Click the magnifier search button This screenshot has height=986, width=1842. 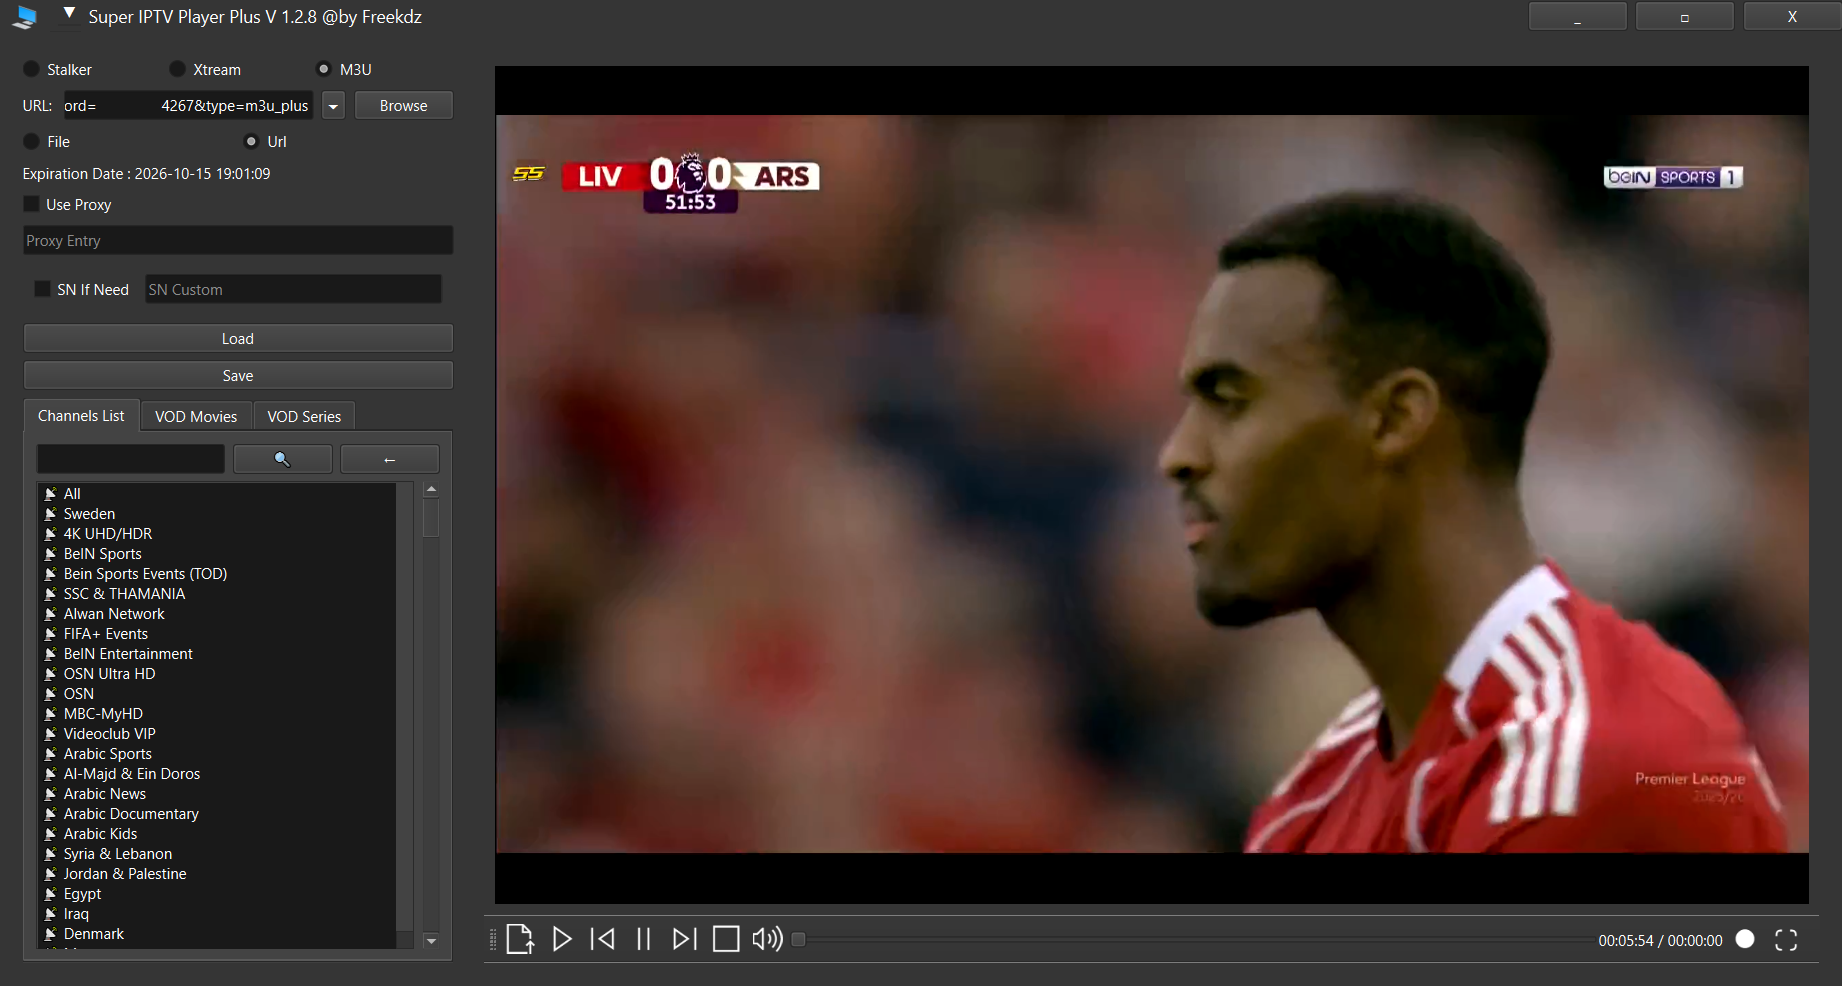pyautogui.click(x=282, y=459)
